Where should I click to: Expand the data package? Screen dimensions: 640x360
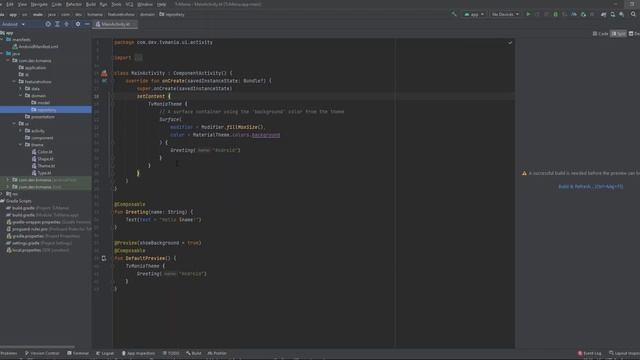pyautogui.click(x=21, y=89)
